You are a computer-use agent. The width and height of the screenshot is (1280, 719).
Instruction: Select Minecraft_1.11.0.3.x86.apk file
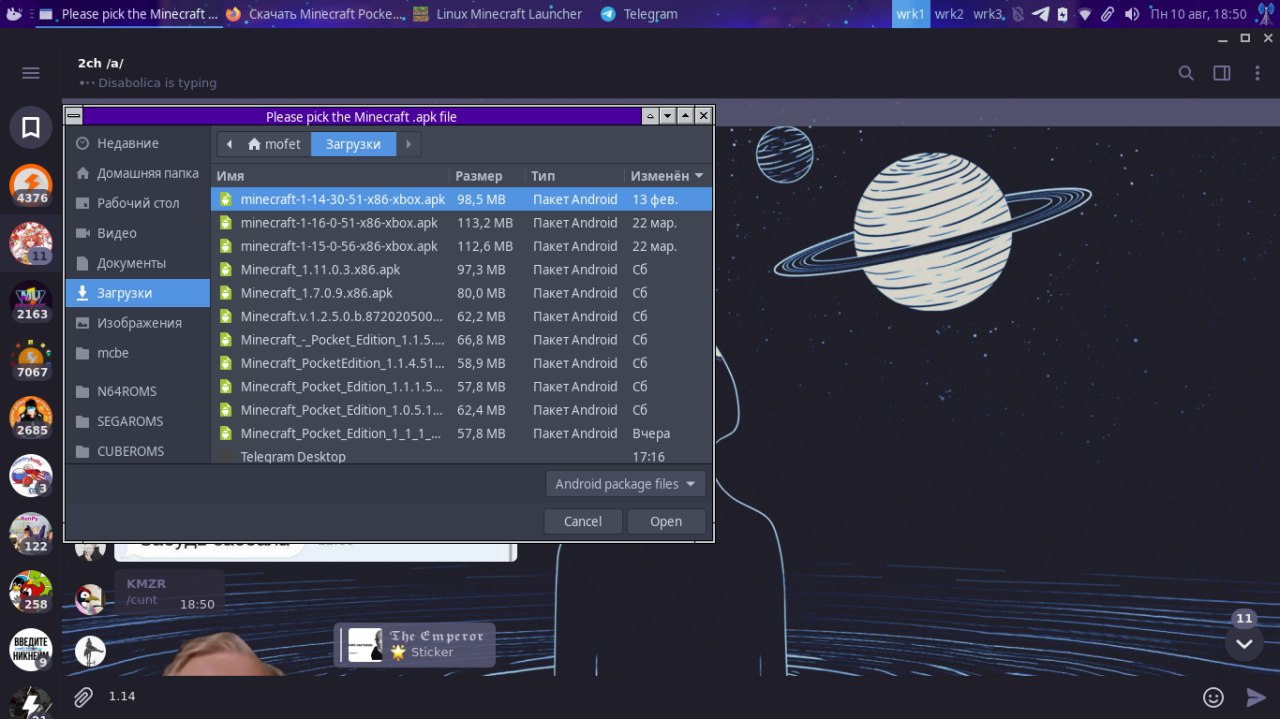coord(462,270)
